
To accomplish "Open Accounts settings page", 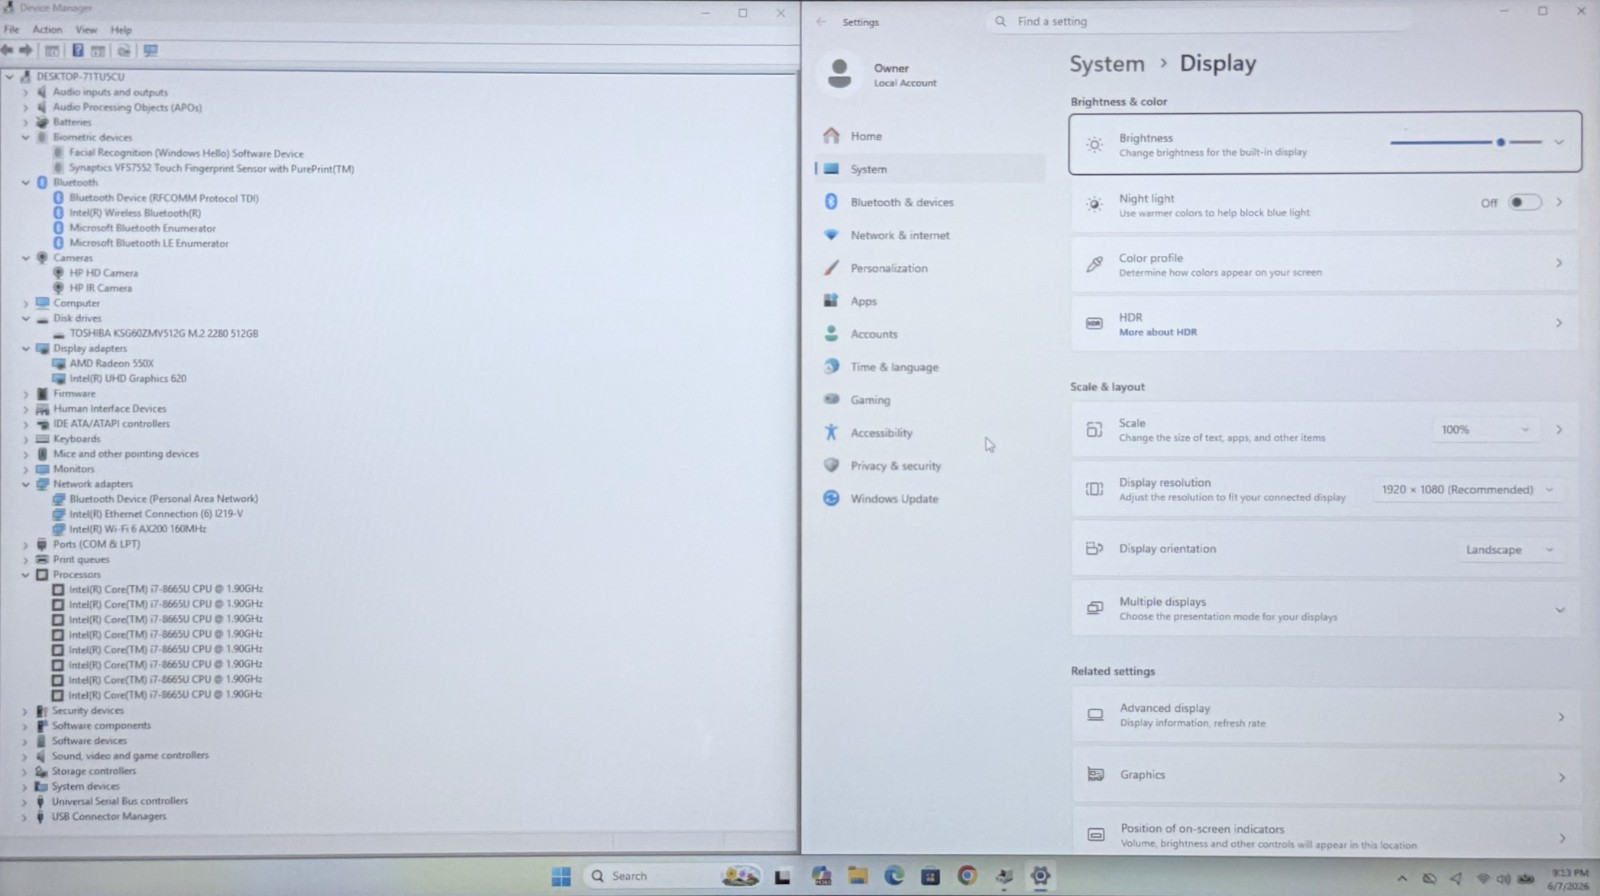I will coord(873,334).
